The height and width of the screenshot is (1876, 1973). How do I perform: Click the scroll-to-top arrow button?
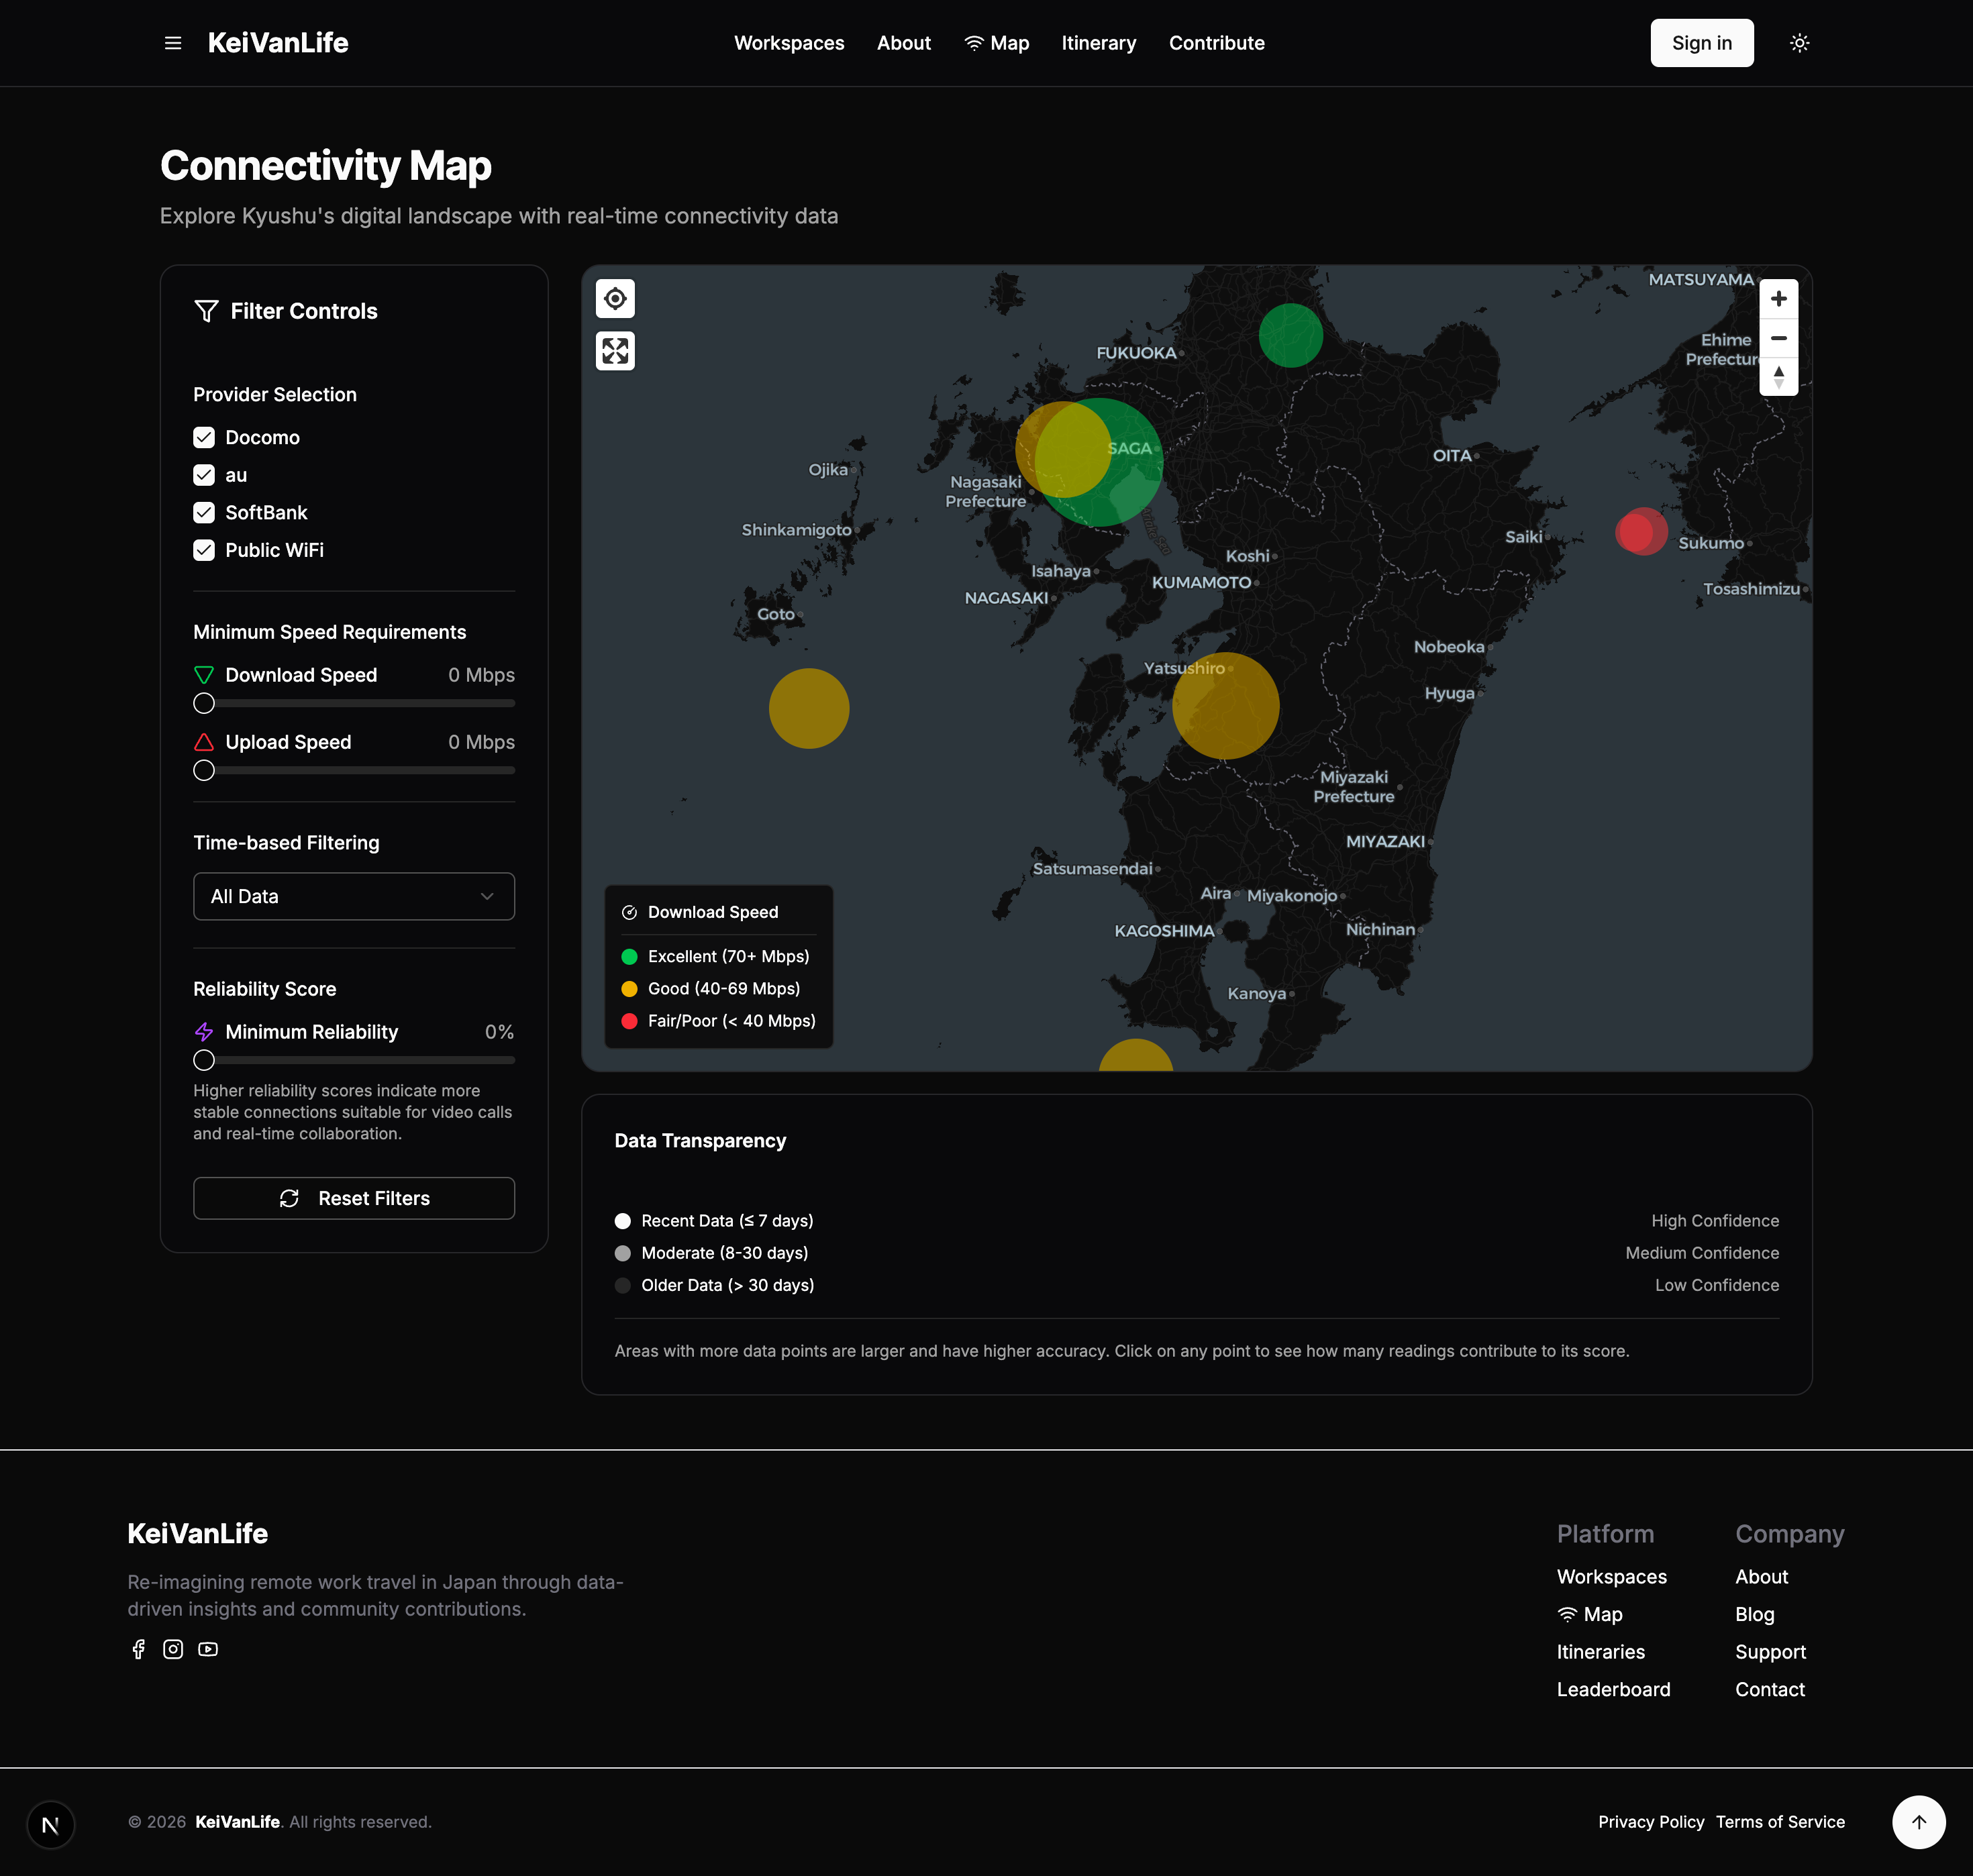1918,1822
